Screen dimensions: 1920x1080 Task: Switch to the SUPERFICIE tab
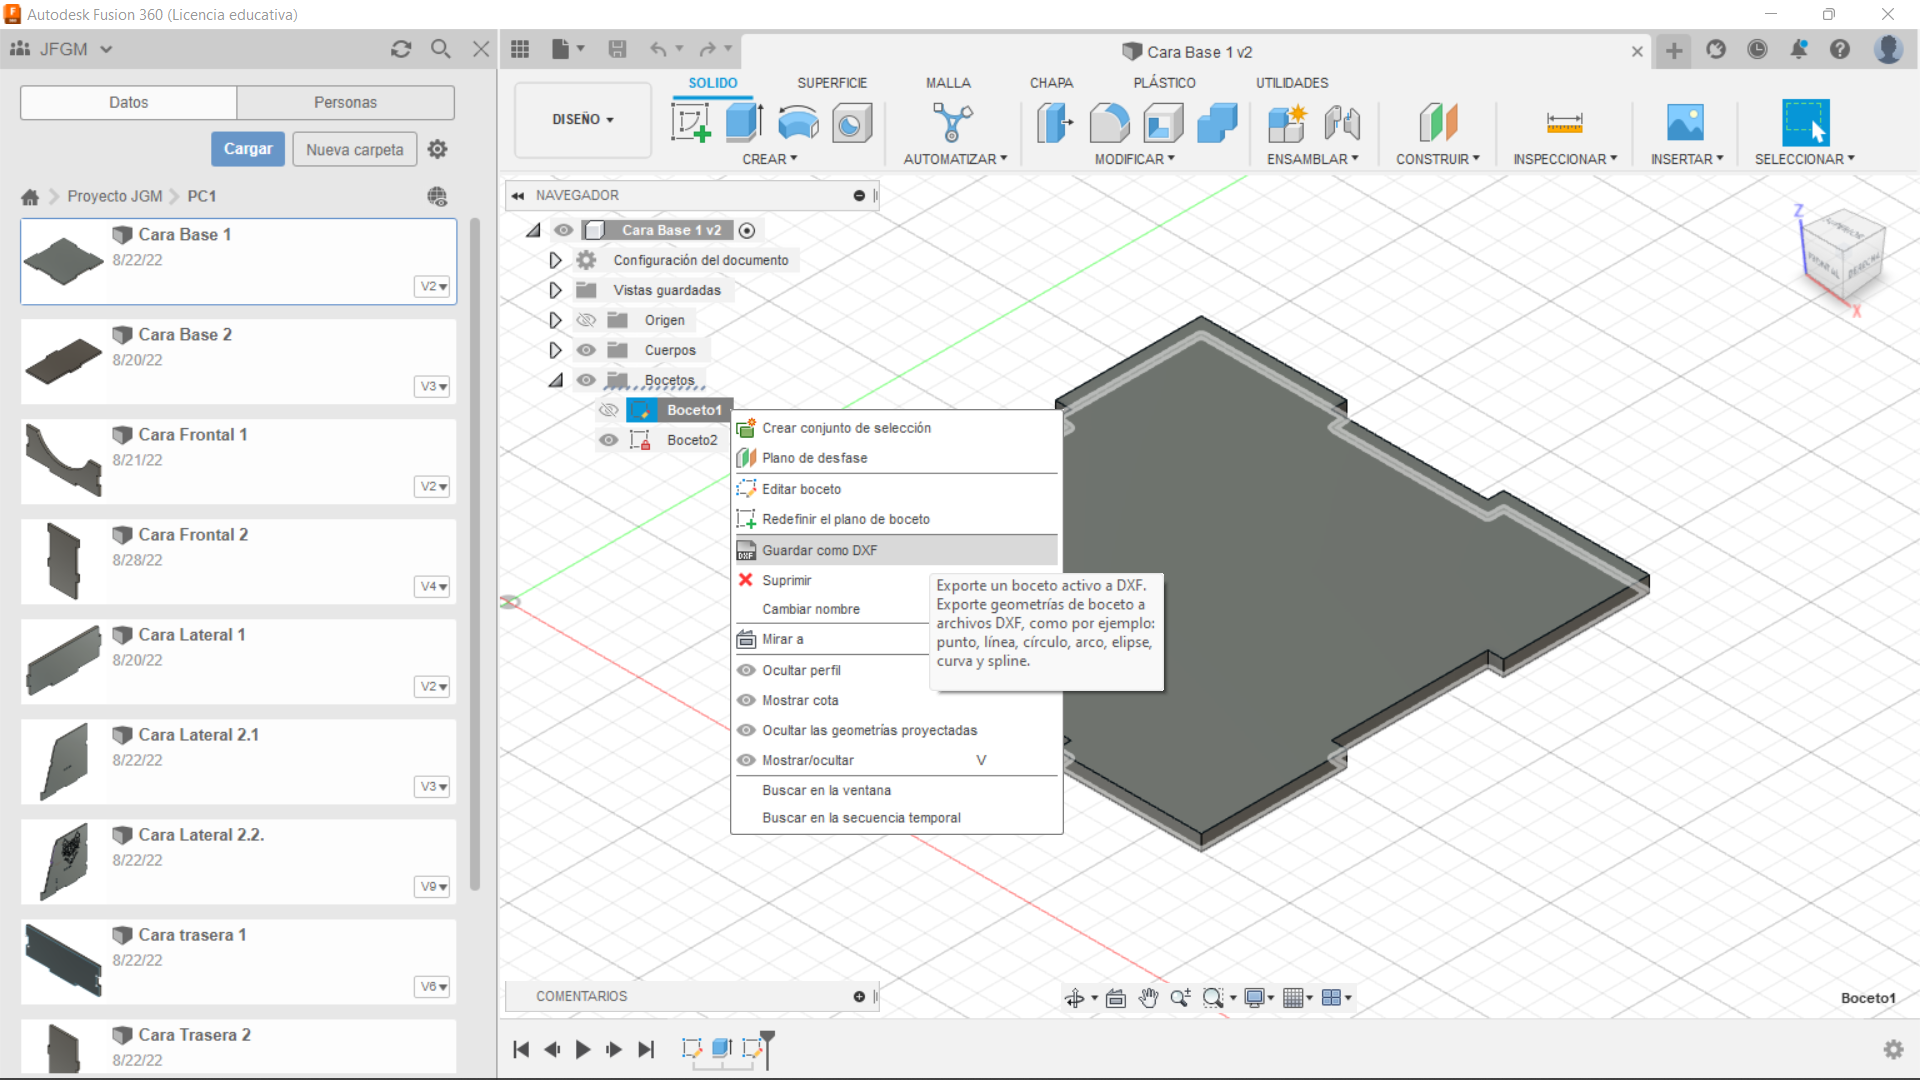tap(831, 83)
